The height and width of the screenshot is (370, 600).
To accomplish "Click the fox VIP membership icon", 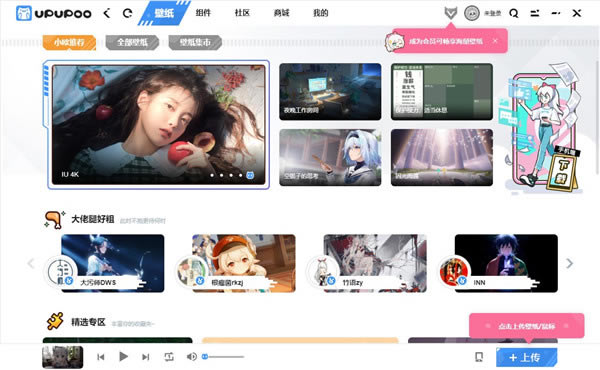I will [451, 13].
